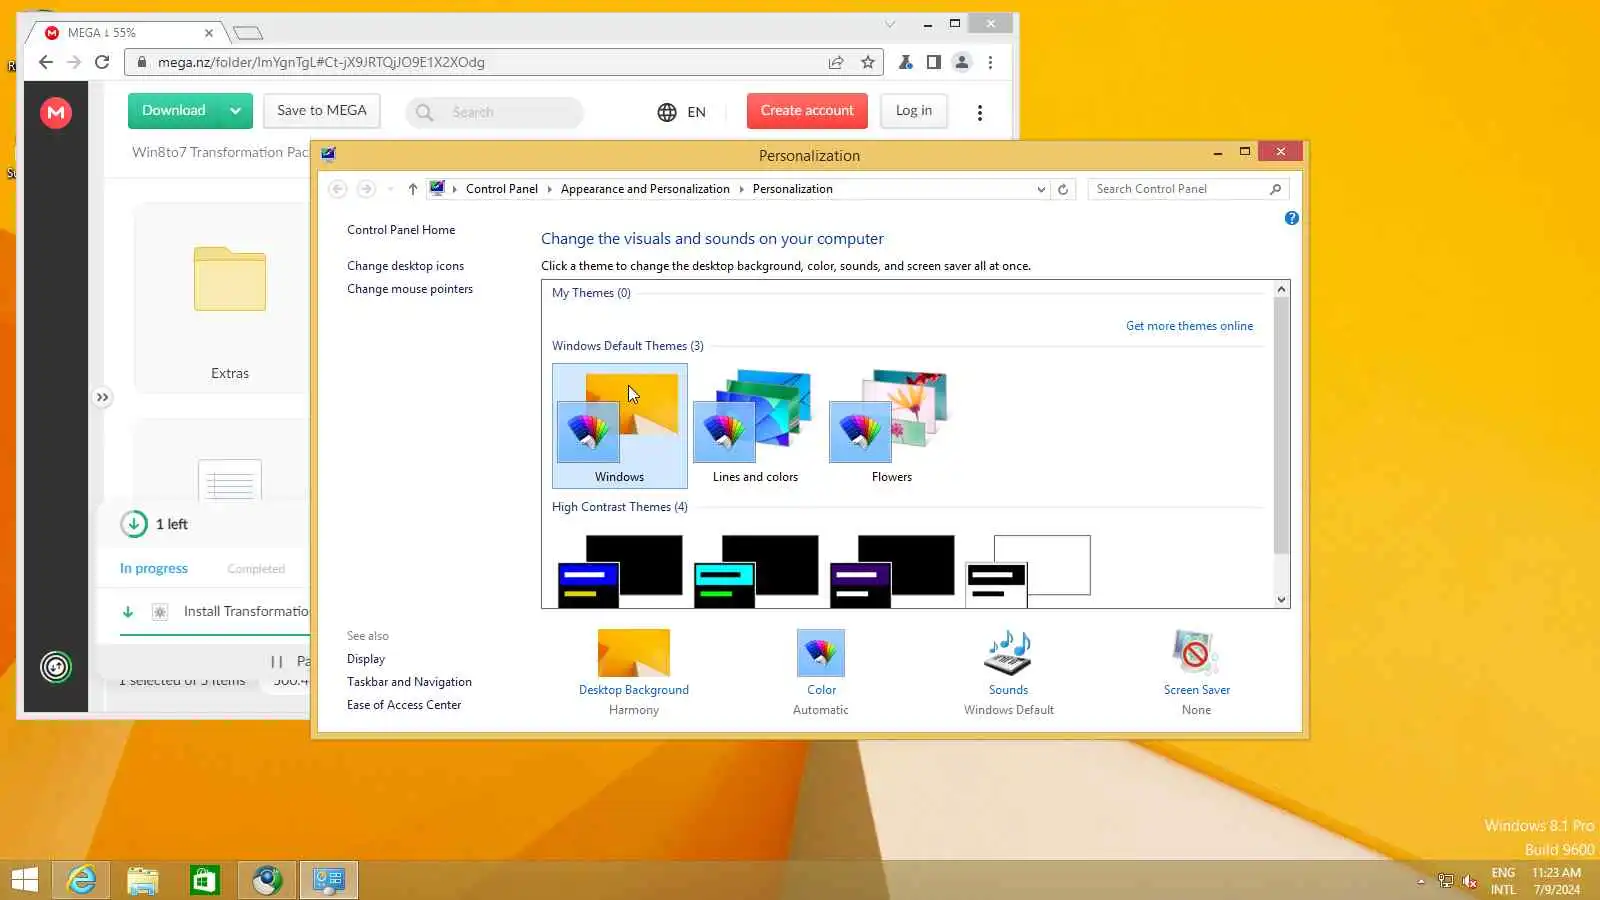Click the MEGA logo in the sidebar
Screen dimensions: 1600x900
point(56,112)
